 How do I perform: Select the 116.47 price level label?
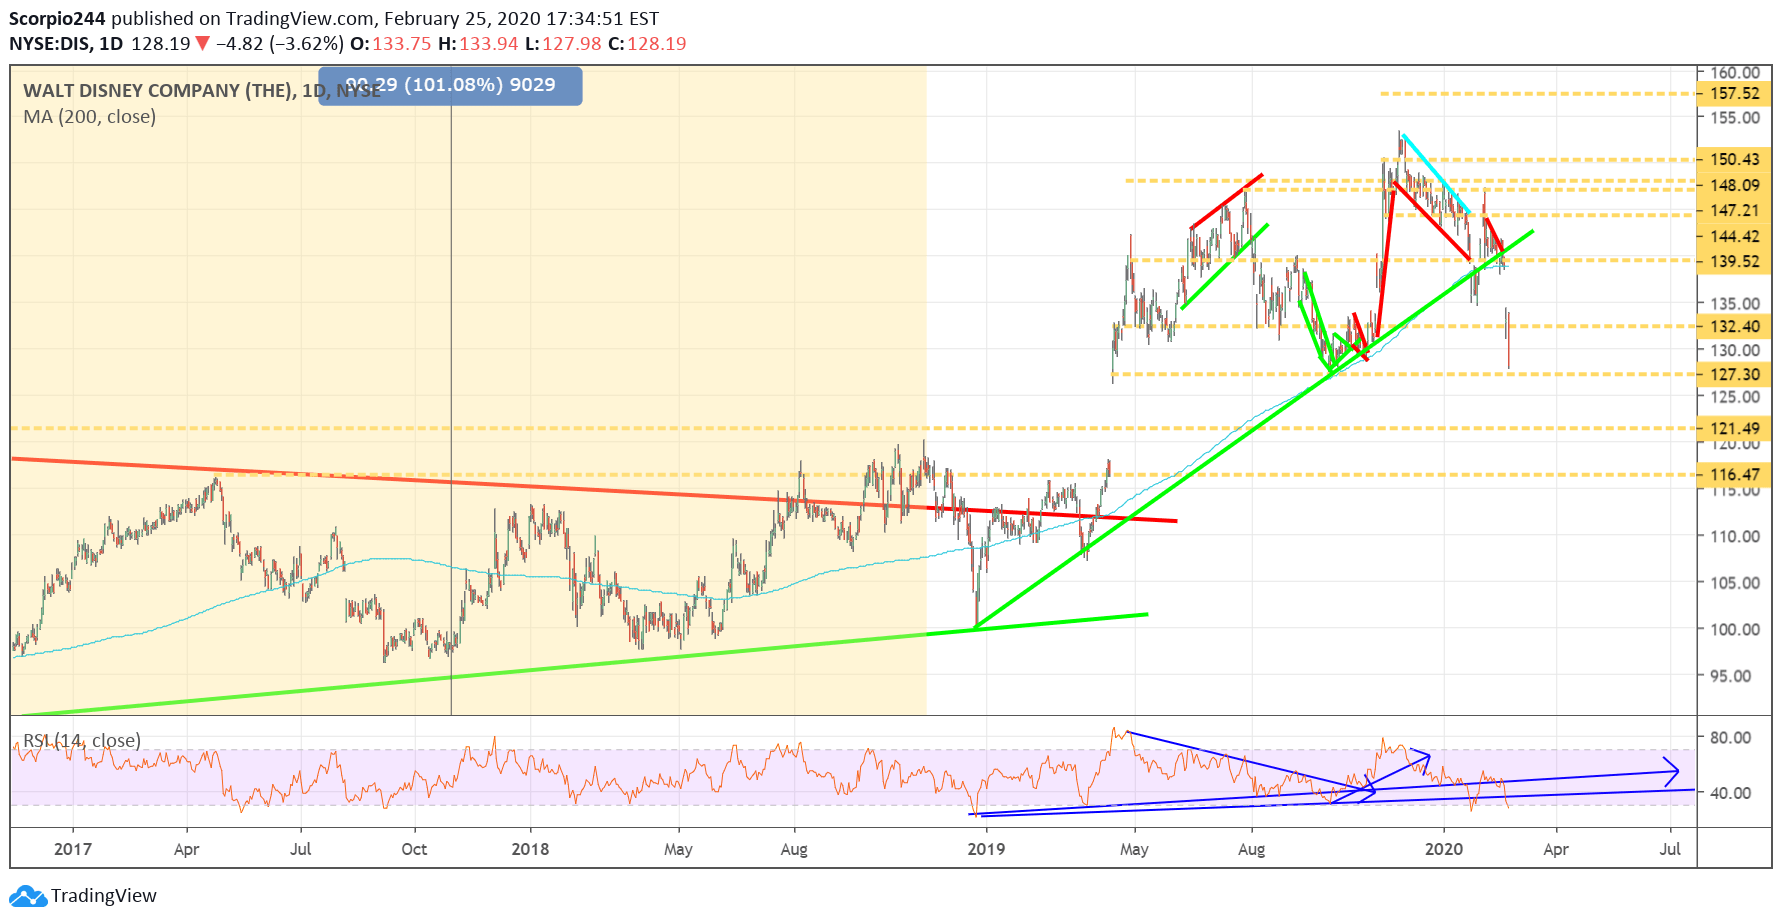1734,474
